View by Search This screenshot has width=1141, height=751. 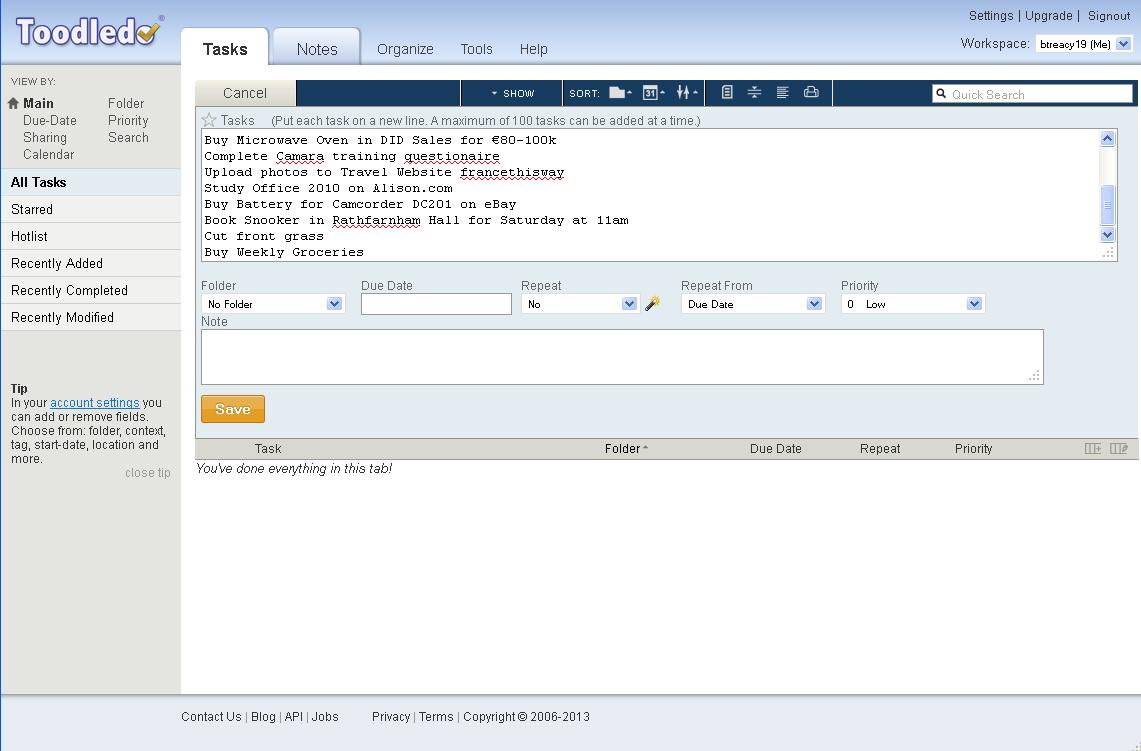click(x=128, y=137)
